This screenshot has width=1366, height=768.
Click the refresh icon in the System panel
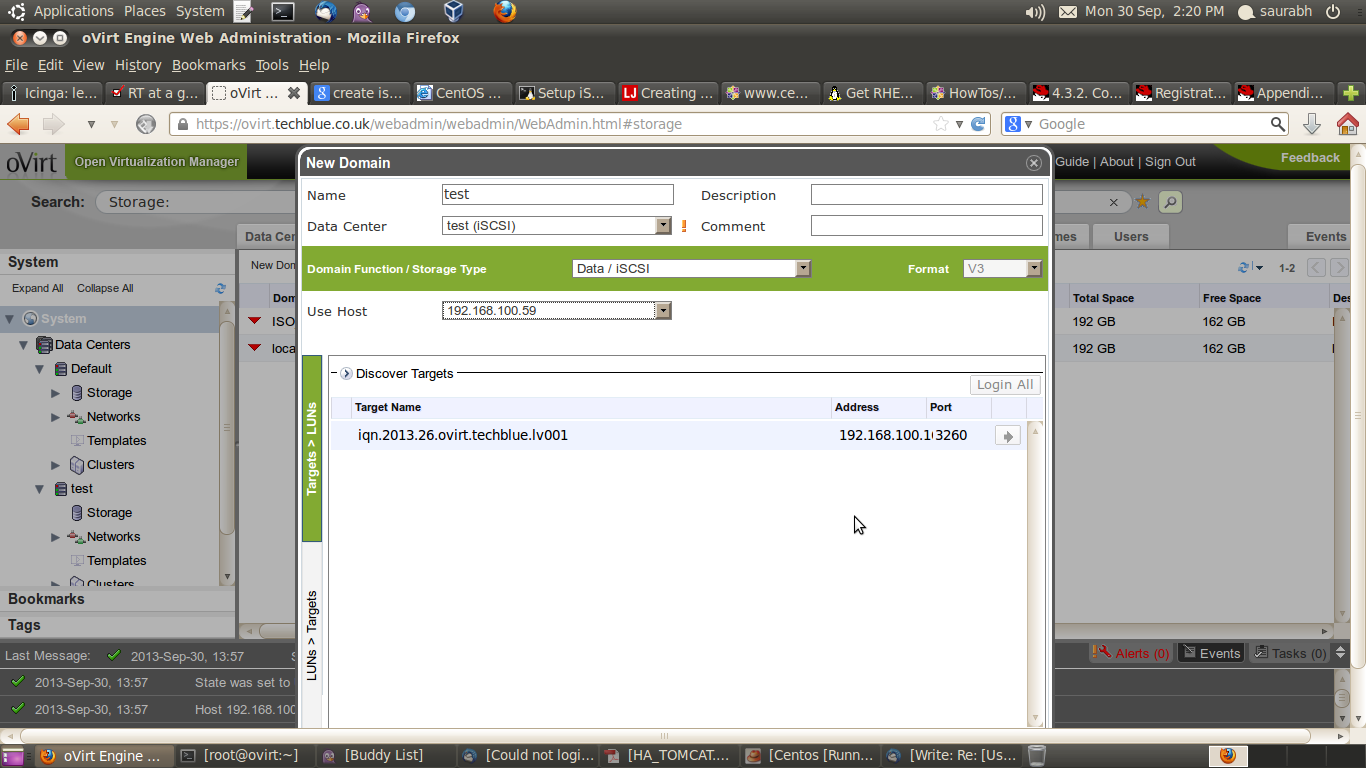pyautogui.click(x=220, y=288)
